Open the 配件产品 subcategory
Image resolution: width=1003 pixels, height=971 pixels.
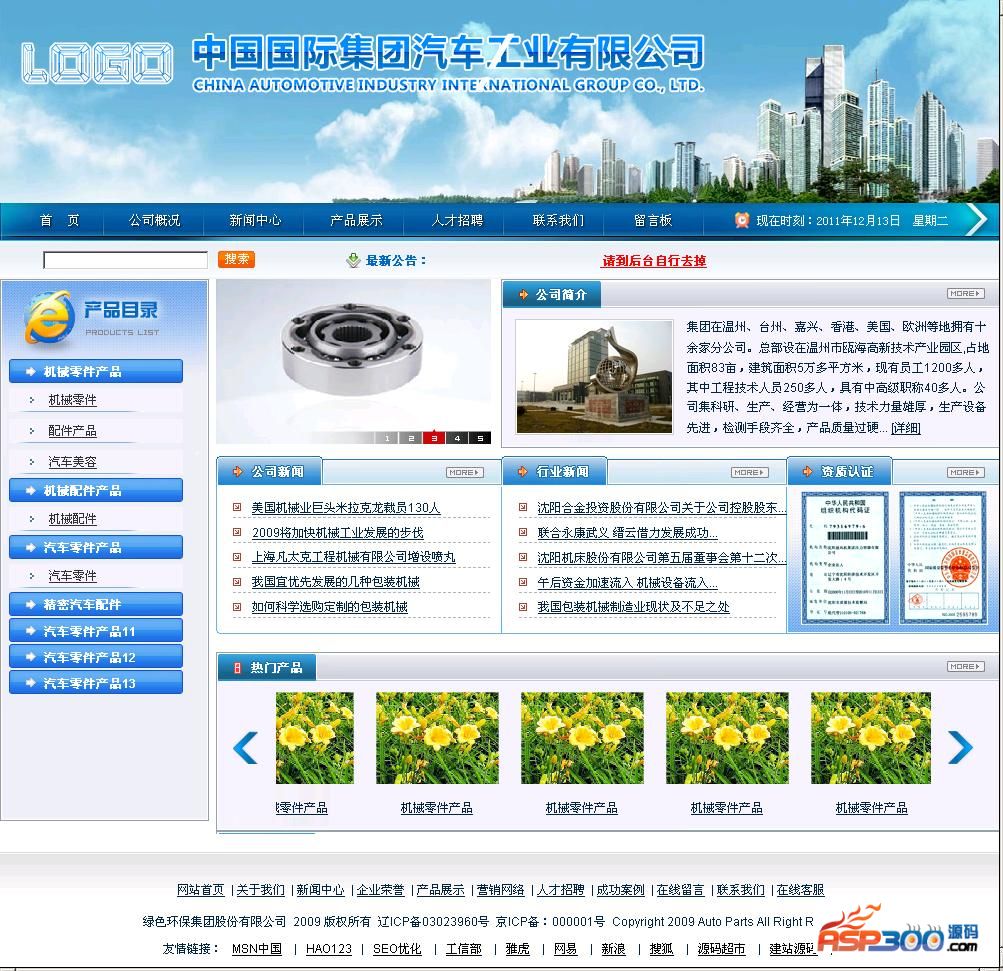coord(72,430)
